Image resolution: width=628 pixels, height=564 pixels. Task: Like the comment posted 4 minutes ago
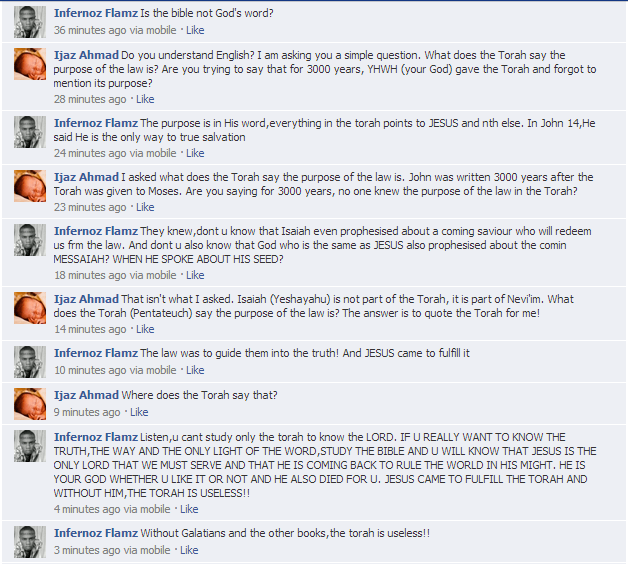tap(189, 510)
